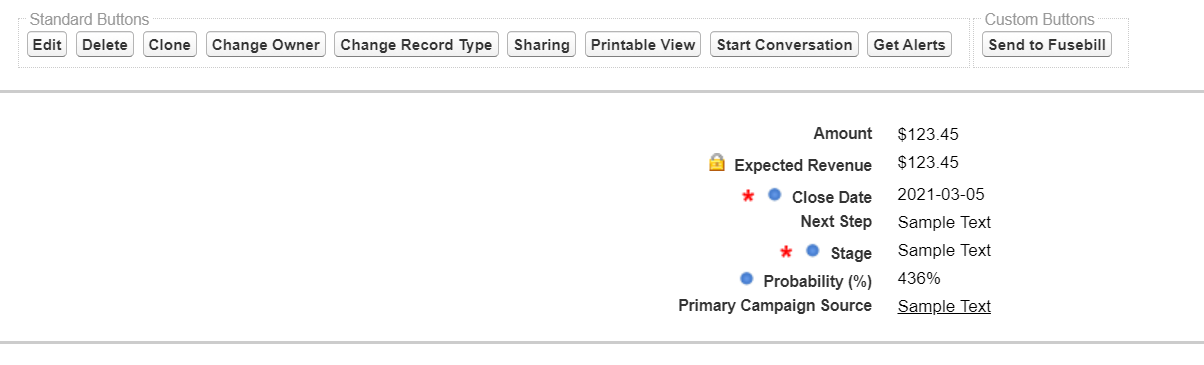This screenshot has width=1204, height=365.
Task: Click the red asterisk beside Close Date
Action: coord(748,197)
